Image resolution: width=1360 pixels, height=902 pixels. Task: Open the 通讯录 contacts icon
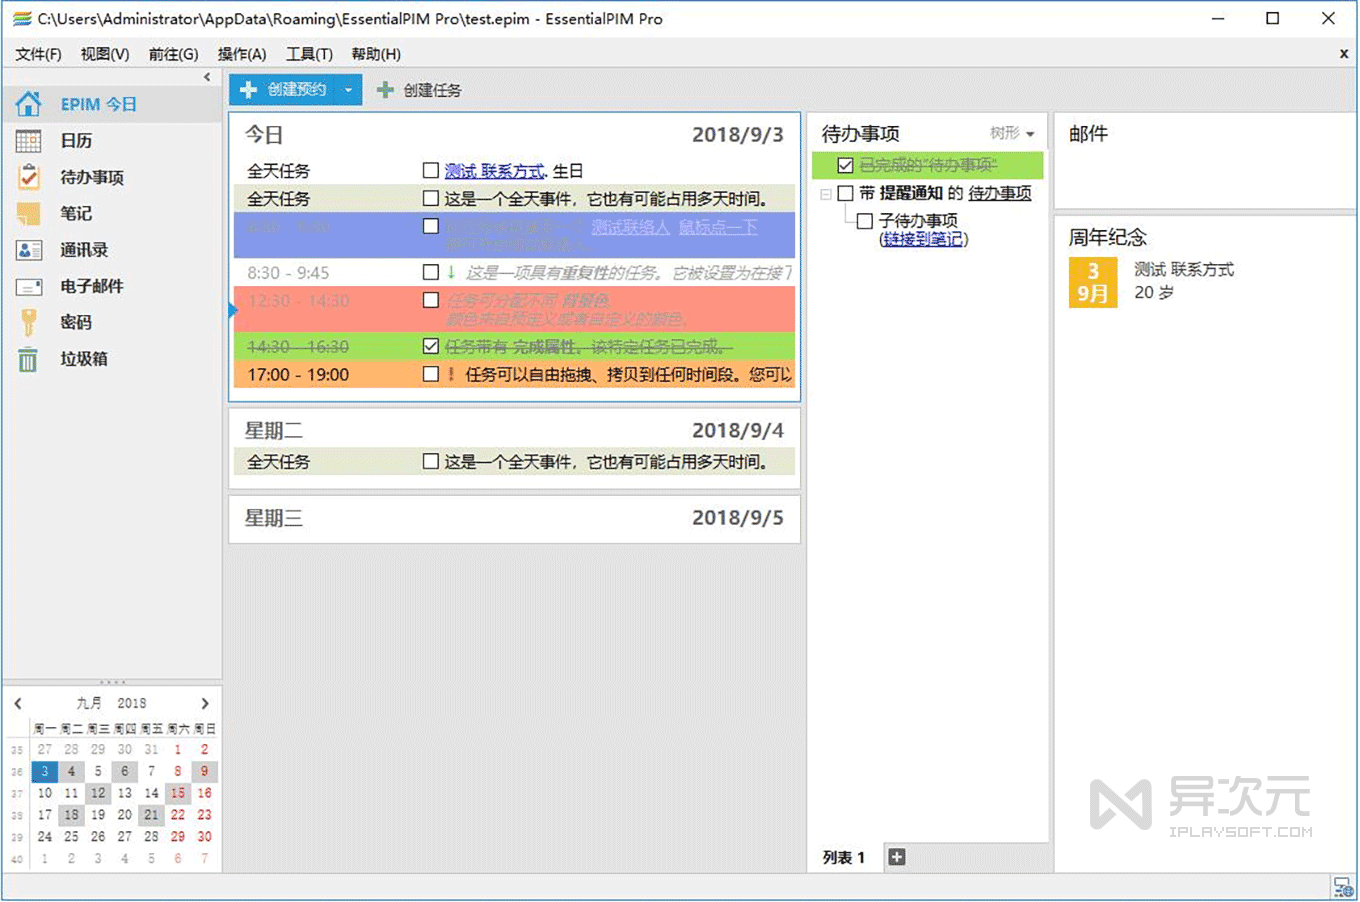(x=29, y=250)
